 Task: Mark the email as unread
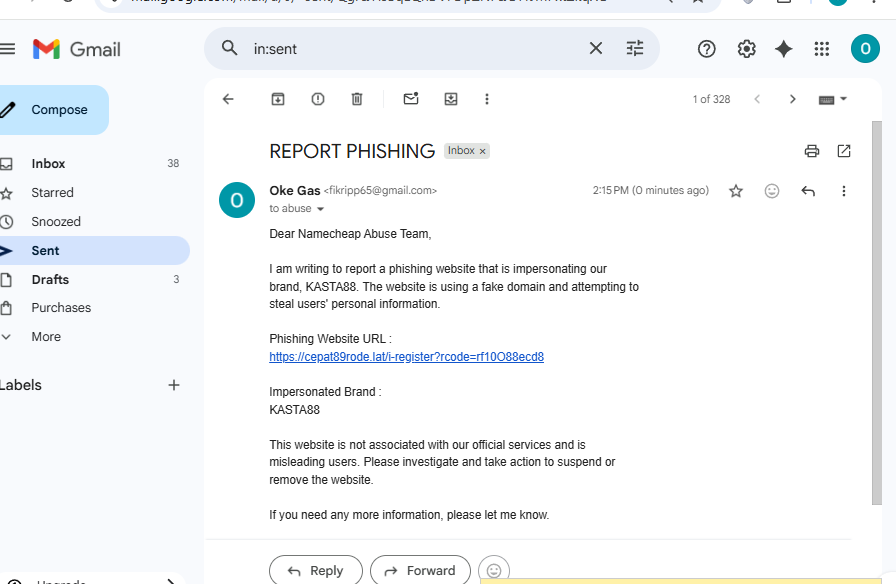point(411,99)
